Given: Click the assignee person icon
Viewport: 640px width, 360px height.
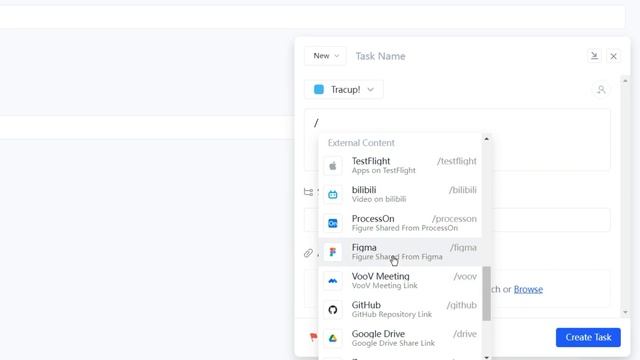Looking at the screenshot, I should point(601,90).
